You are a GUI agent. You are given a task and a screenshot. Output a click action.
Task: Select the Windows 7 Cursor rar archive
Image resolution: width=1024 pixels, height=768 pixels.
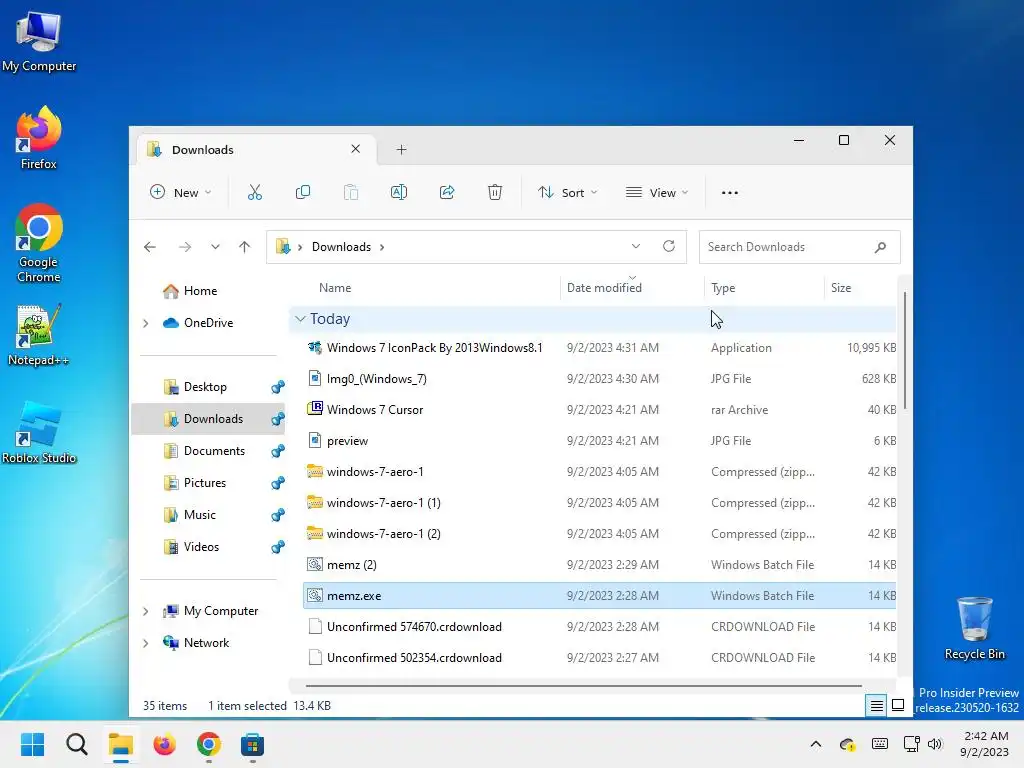click(600, 409)
